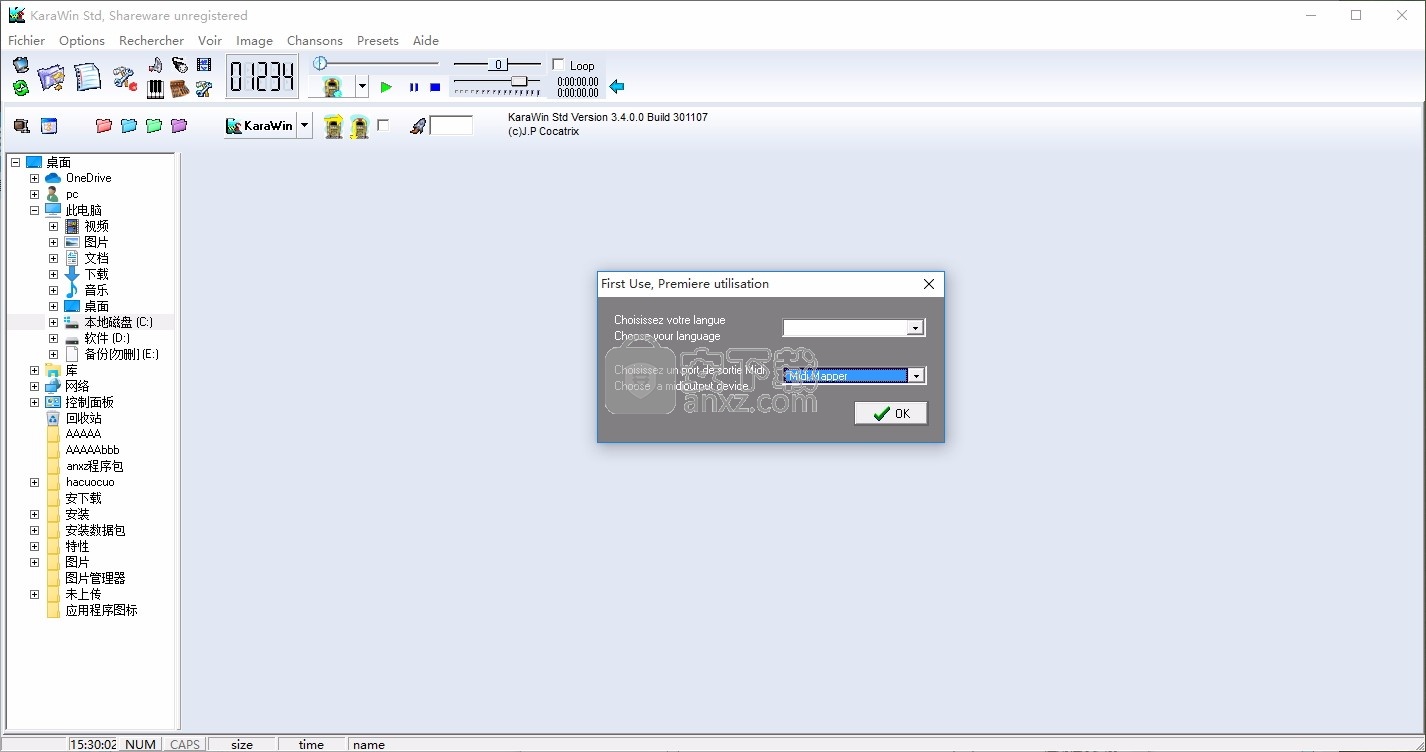Click the jukebox icon next to the checkbox
The image size is (1426, 752).
tap(360, 126)
